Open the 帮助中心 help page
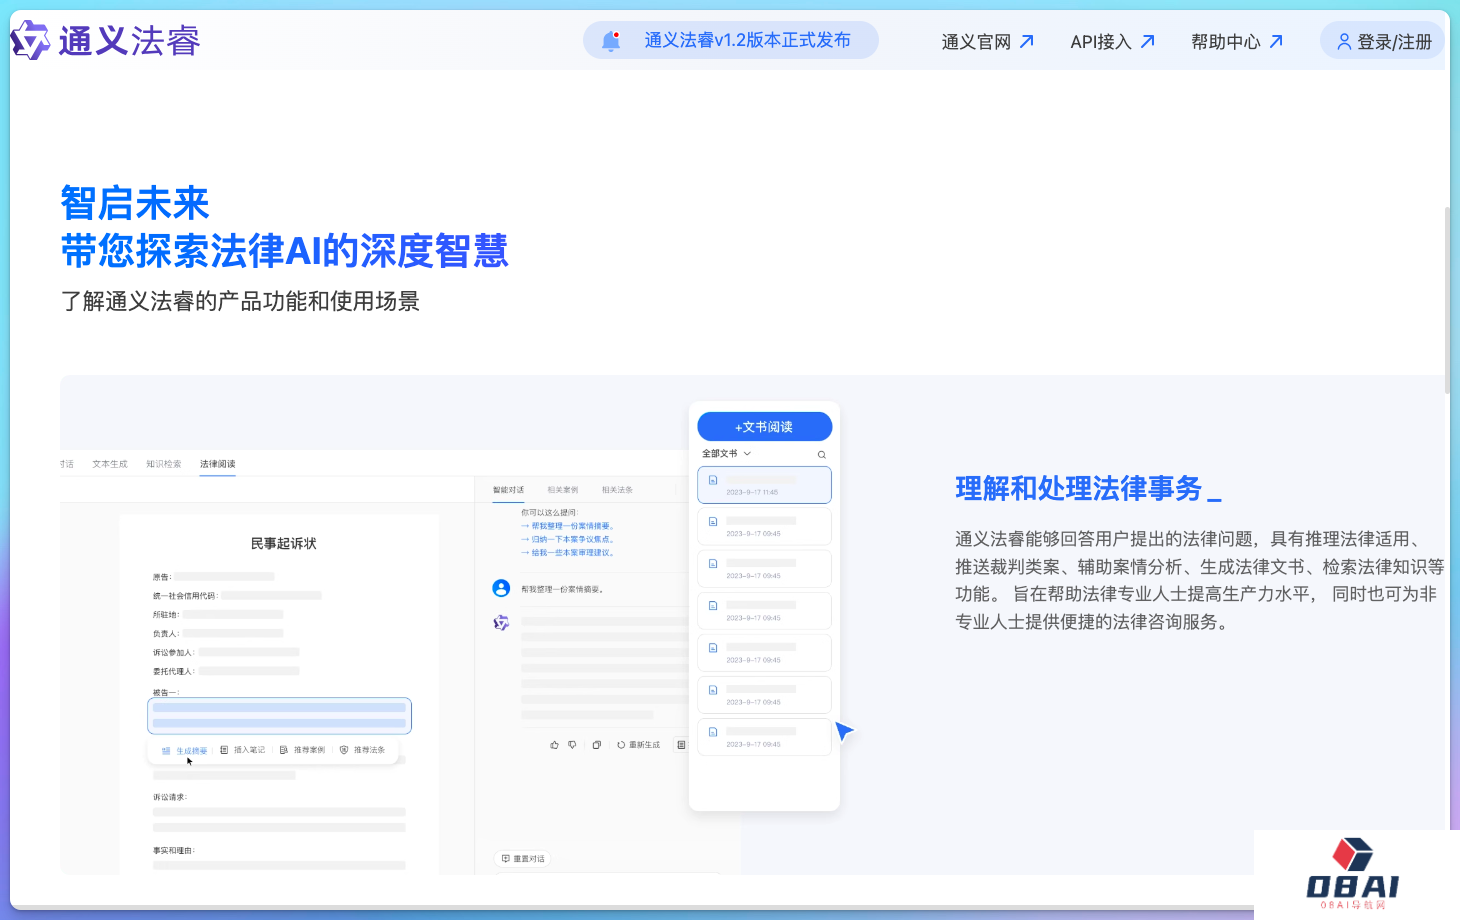 1236,42
